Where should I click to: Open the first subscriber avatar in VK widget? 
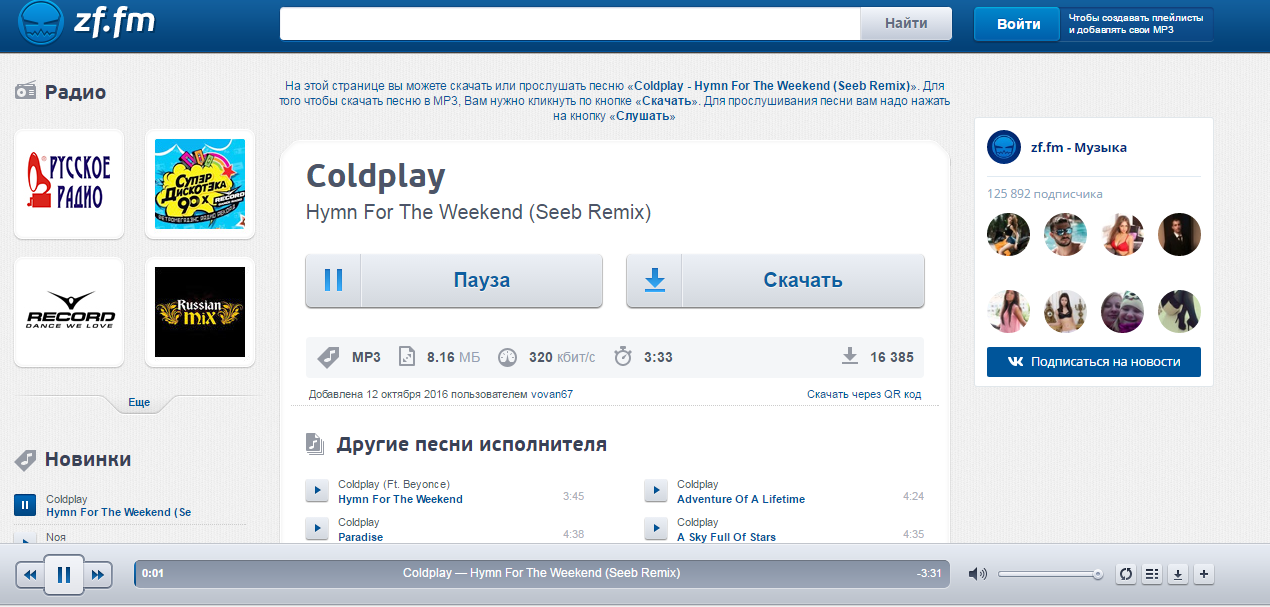point(1008,234)
